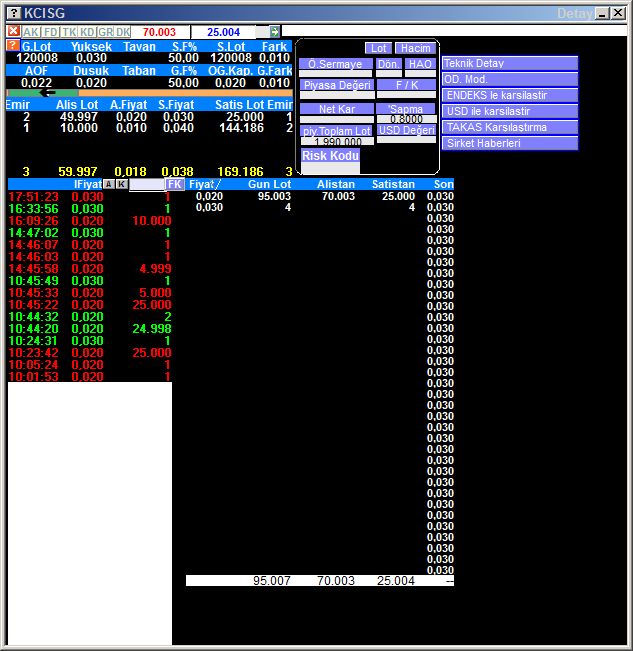Screen dimensions: 633x651
Task: Click the Alis Lot column header
Action: point(77,105)
